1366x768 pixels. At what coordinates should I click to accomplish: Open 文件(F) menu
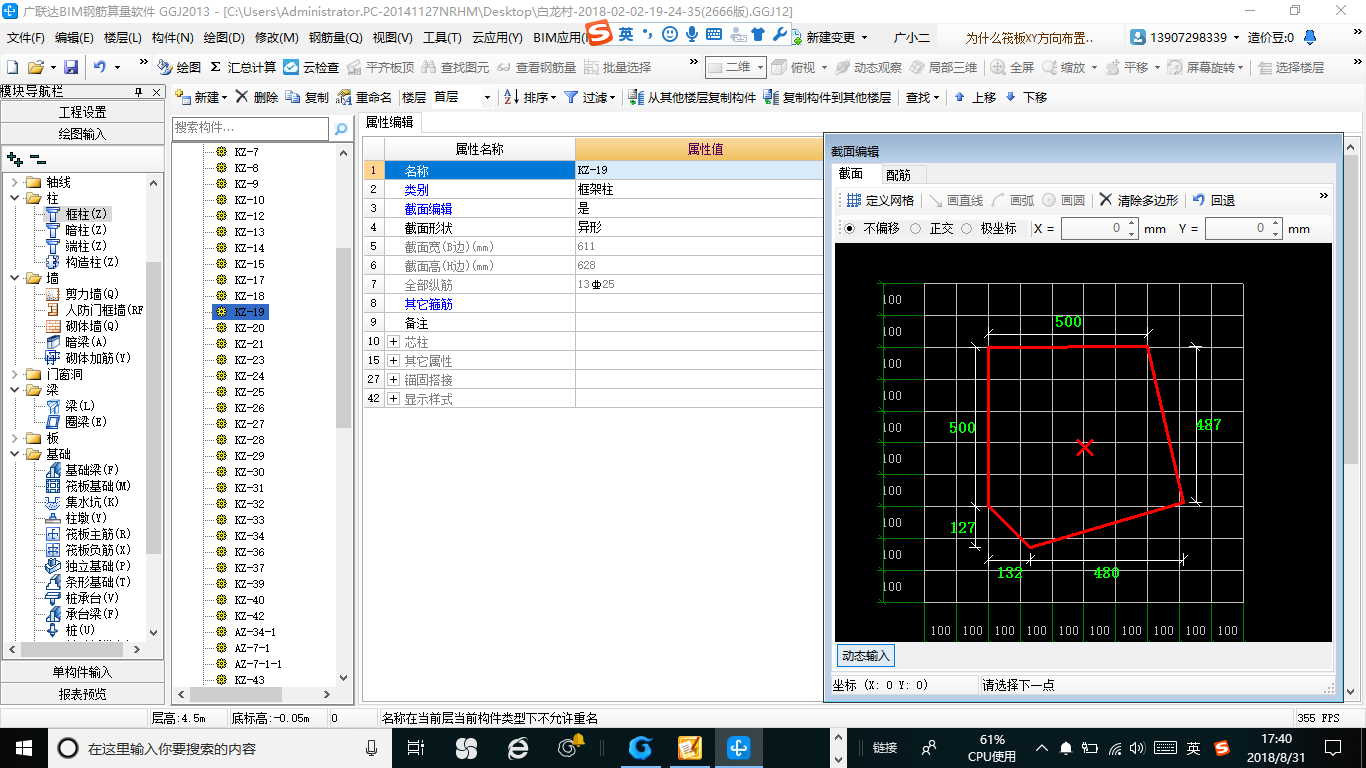click(26, 37)
